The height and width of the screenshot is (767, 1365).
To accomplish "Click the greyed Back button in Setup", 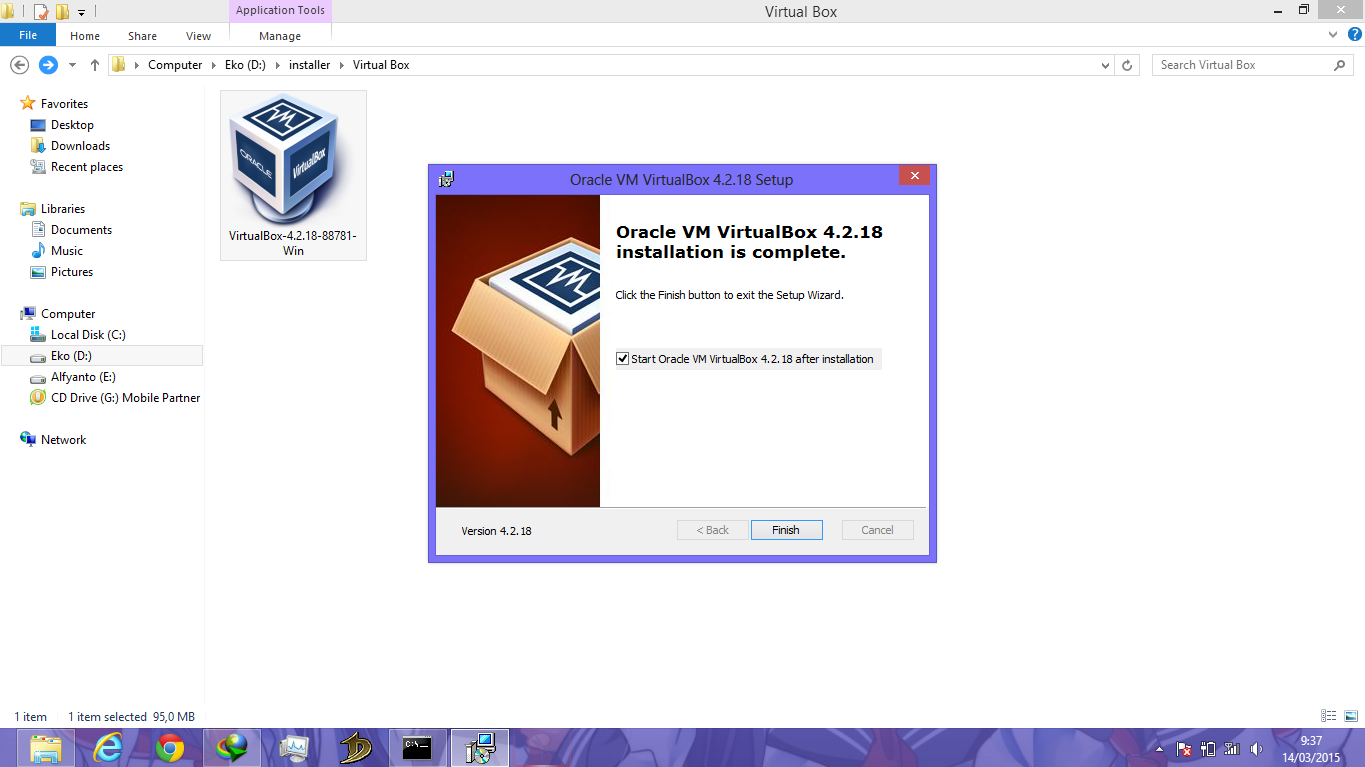I will 713,530.
